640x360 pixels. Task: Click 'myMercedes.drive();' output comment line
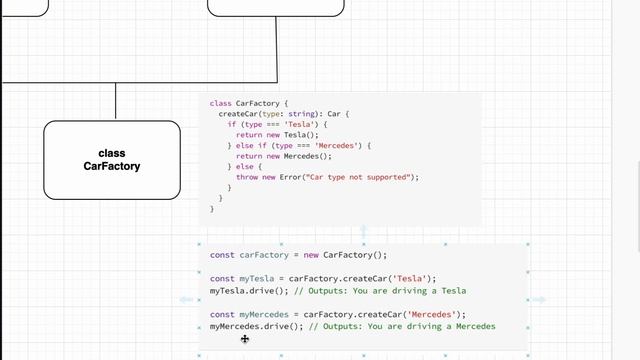353,327
